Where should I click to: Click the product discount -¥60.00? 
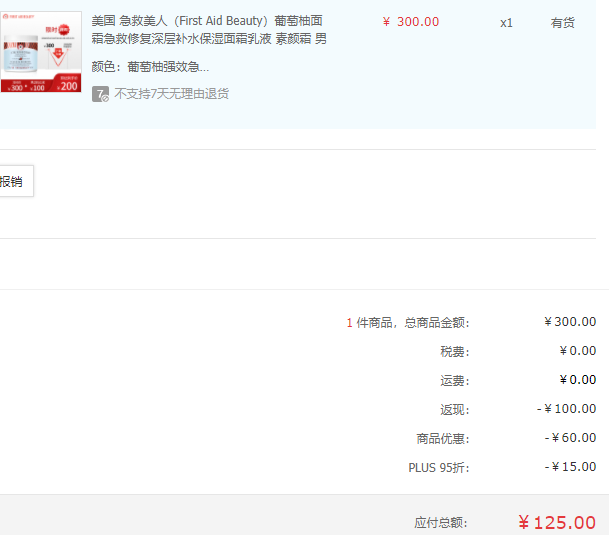(570, 438)
